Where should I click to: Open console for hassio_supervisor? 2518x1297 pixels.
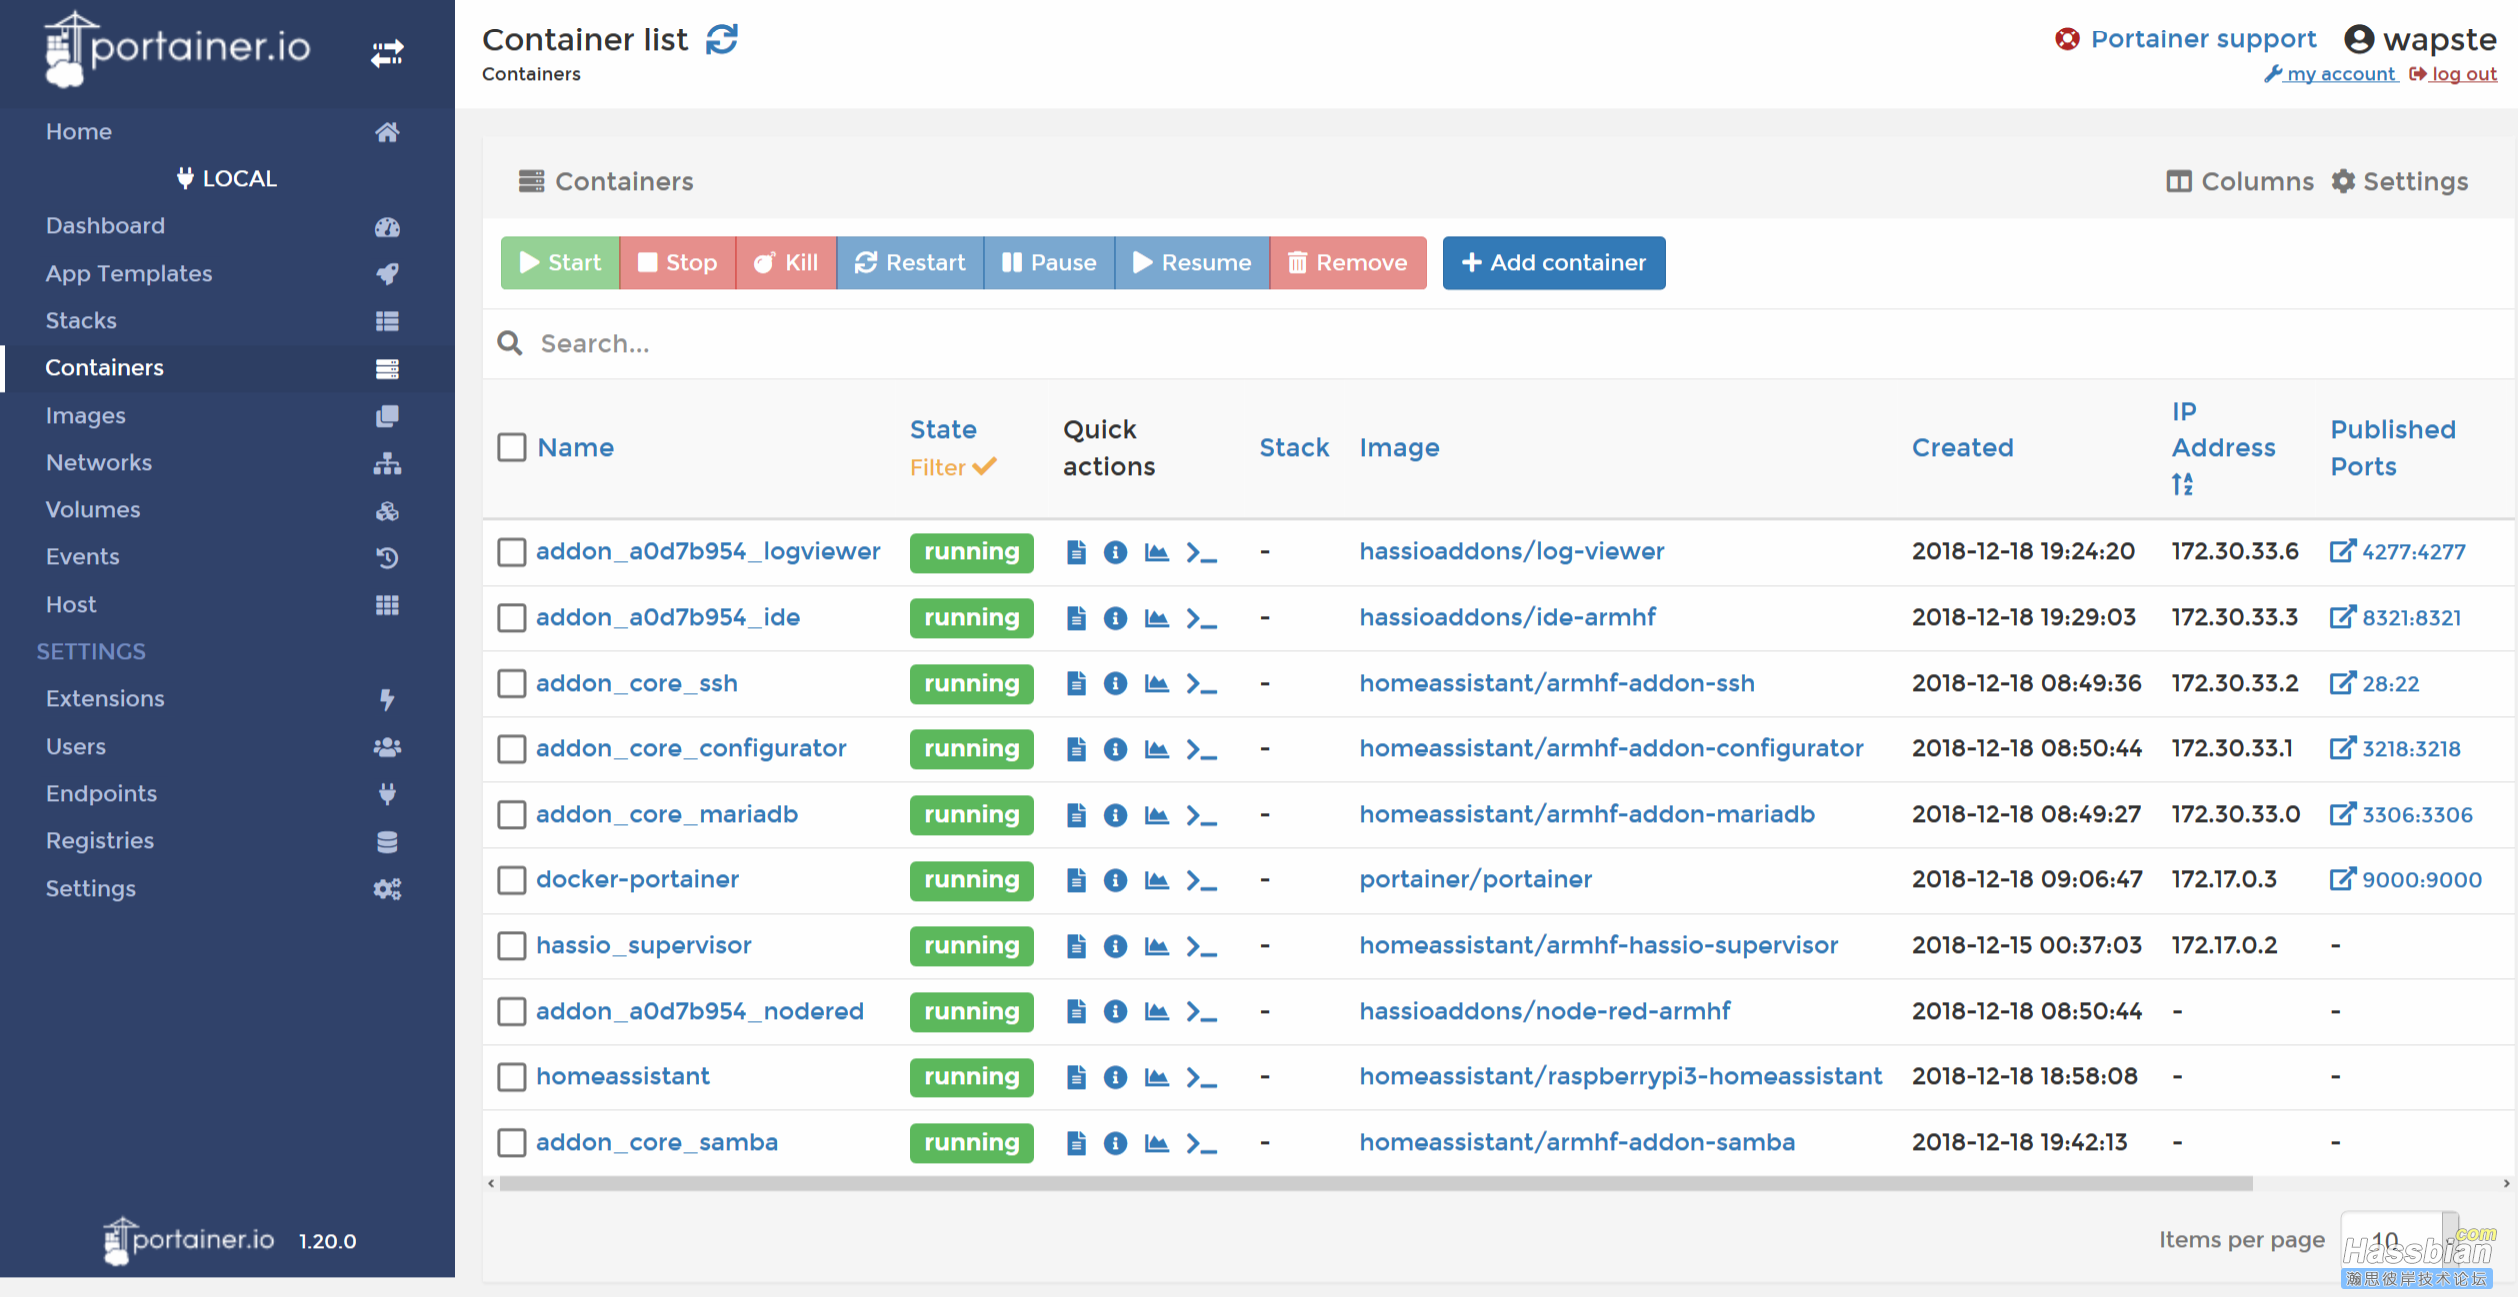(1201, 946)
